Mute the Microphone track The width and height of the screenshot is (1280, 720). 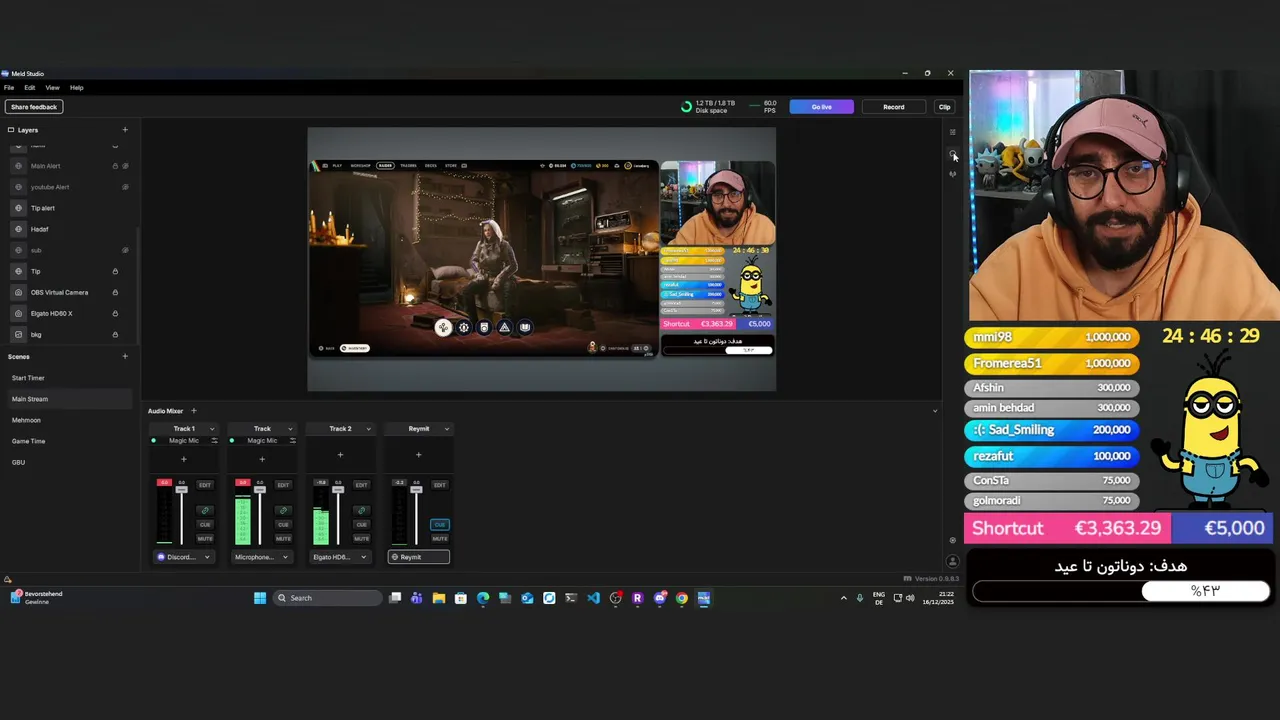coord(283,539)
